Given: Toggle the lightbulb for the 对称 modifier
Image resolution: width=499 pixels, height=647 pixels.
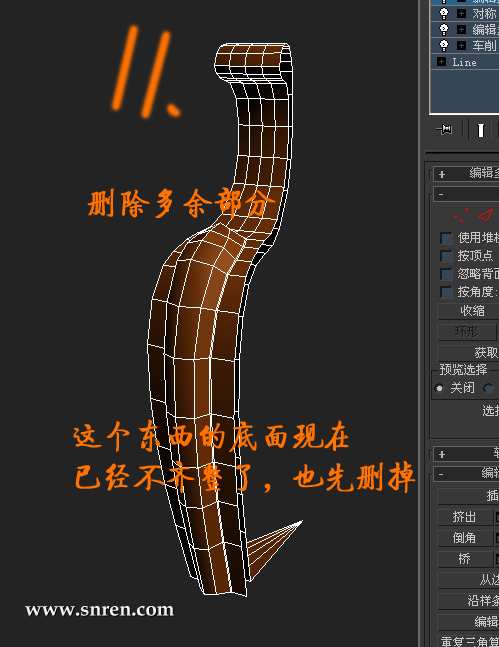Looking at the screenshot, I should [444, 14].
